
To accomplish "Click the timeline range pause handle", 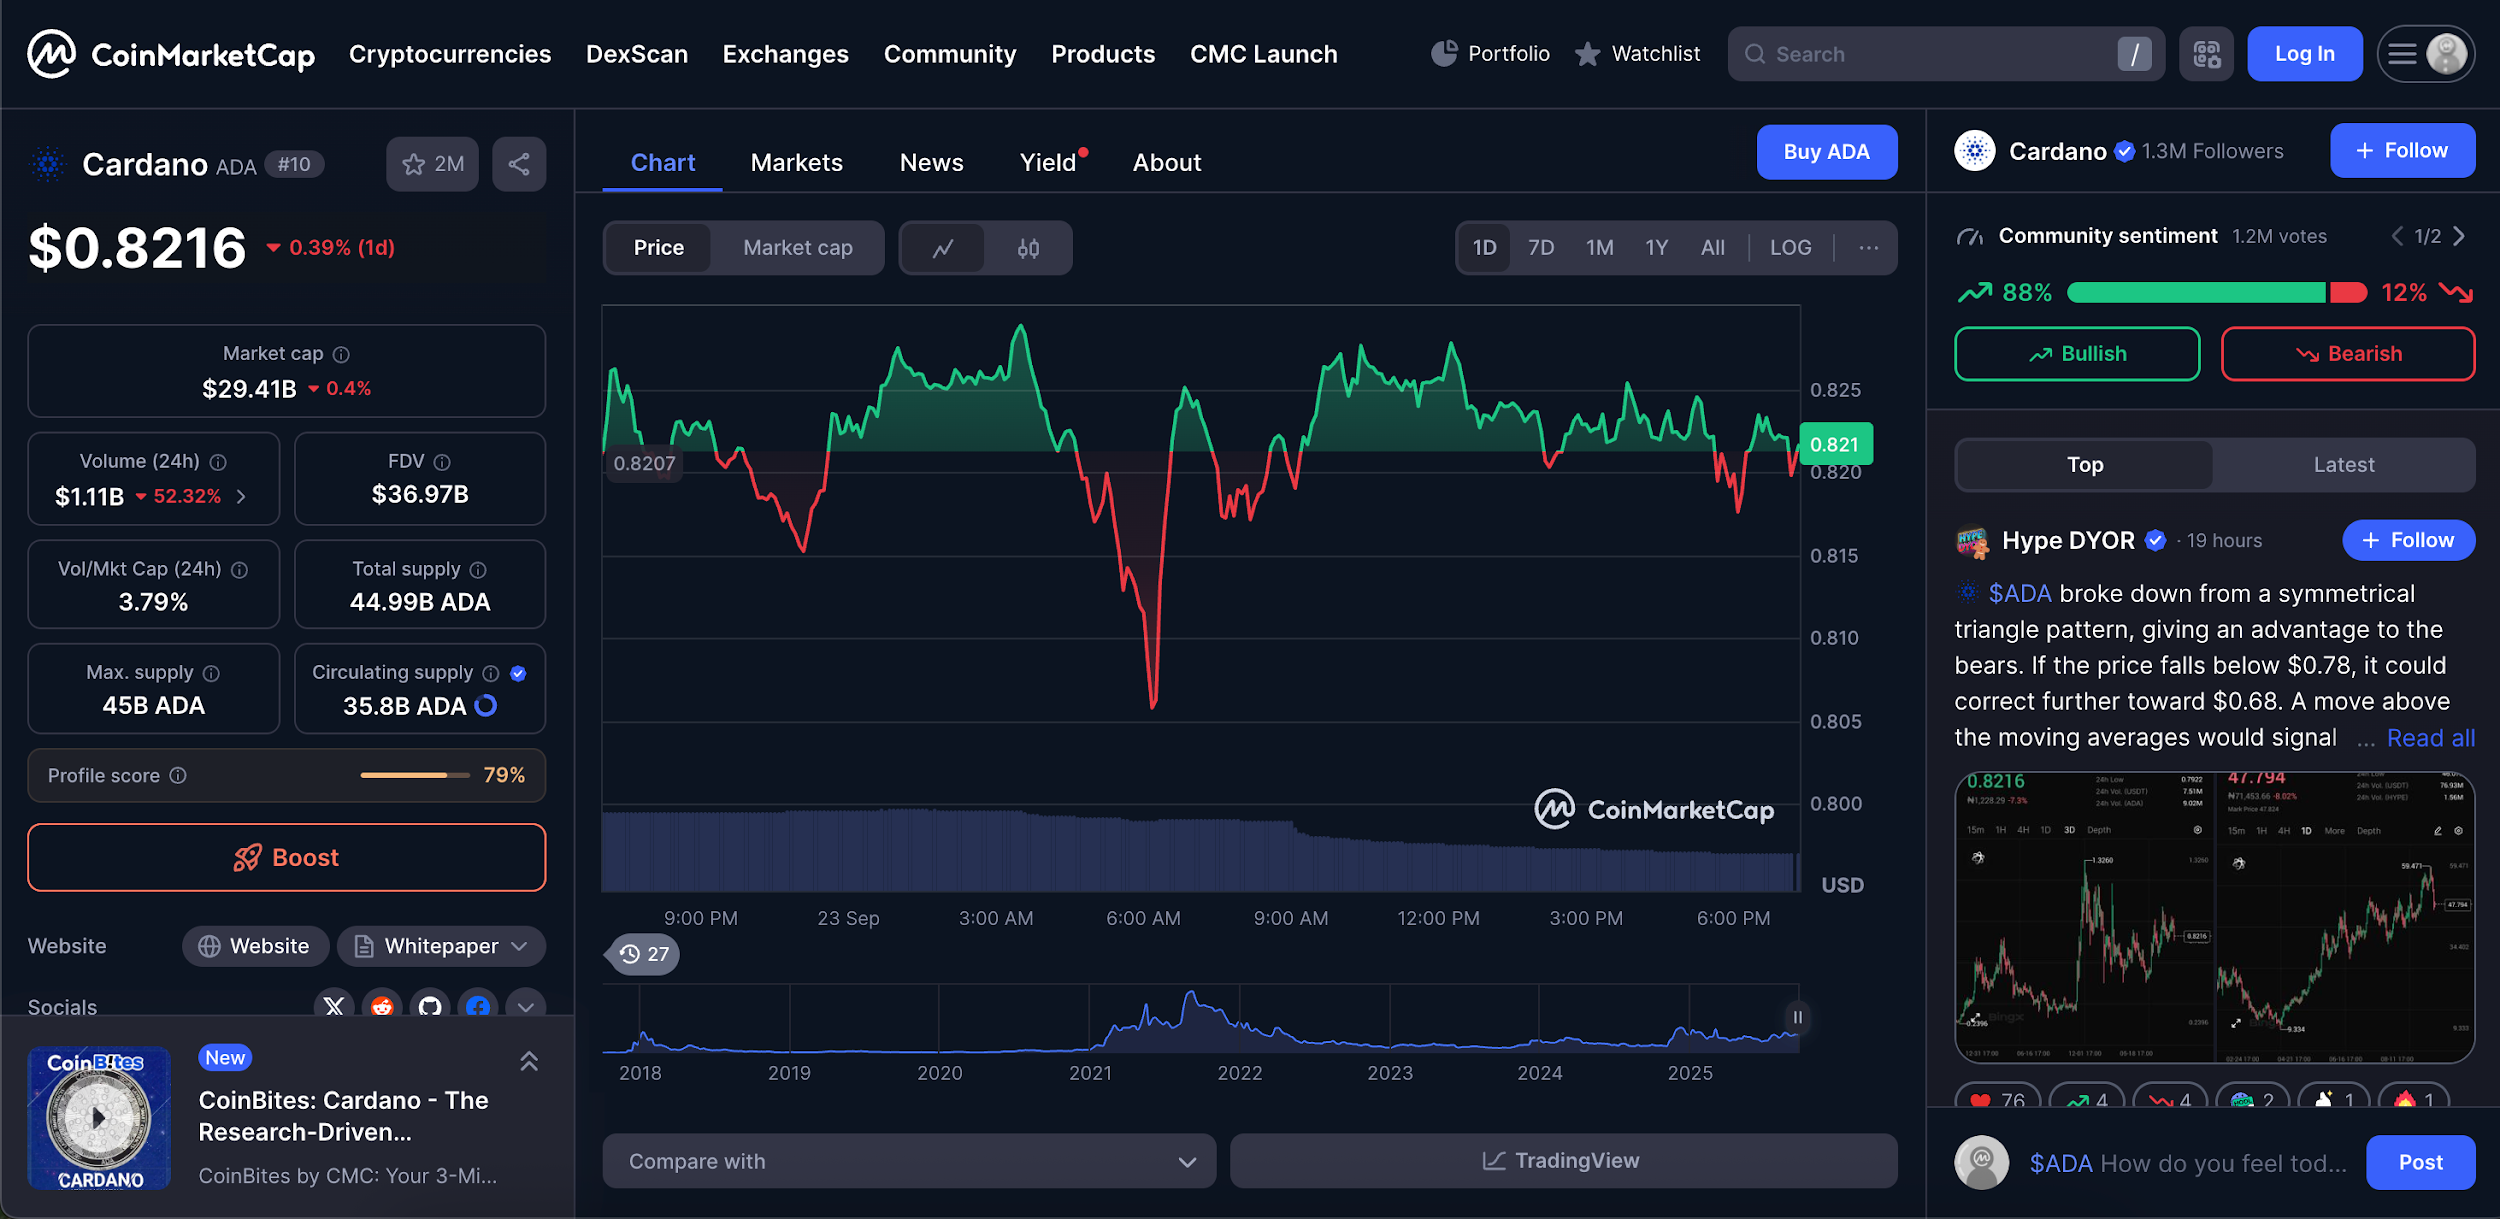I will click(1797, 1017).
